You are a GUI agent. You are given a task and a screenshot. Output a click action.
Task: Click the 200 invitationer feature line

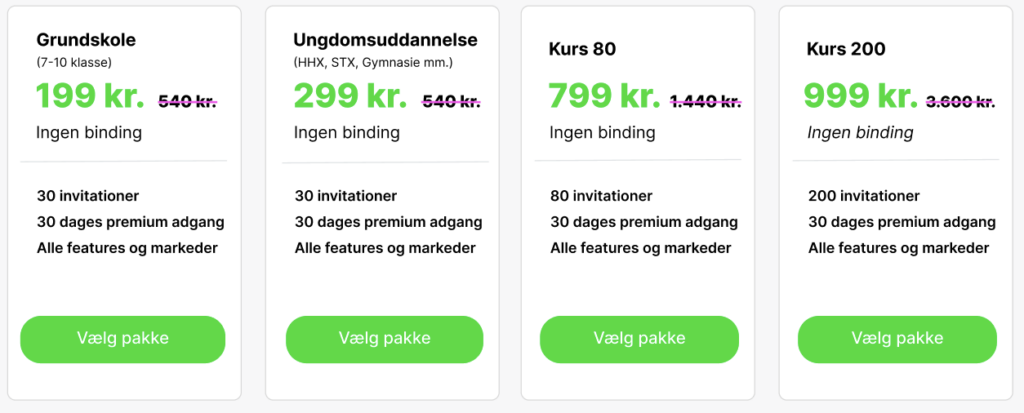pyautogui.click(x=864, y=196)
